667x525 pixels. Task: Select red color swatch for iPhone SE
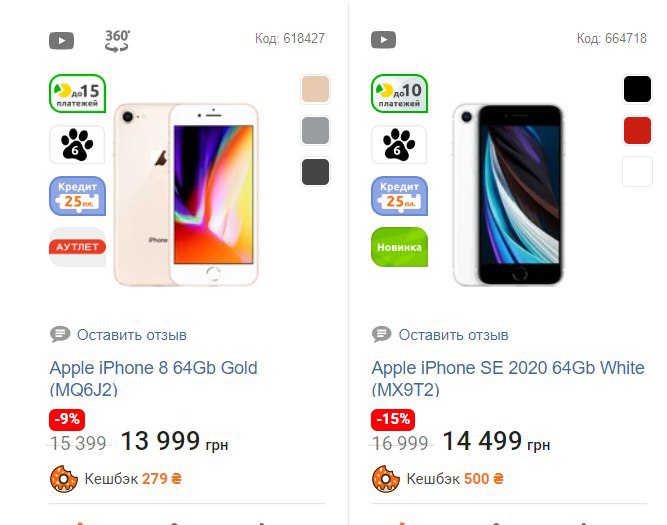(x=637, y=131)
